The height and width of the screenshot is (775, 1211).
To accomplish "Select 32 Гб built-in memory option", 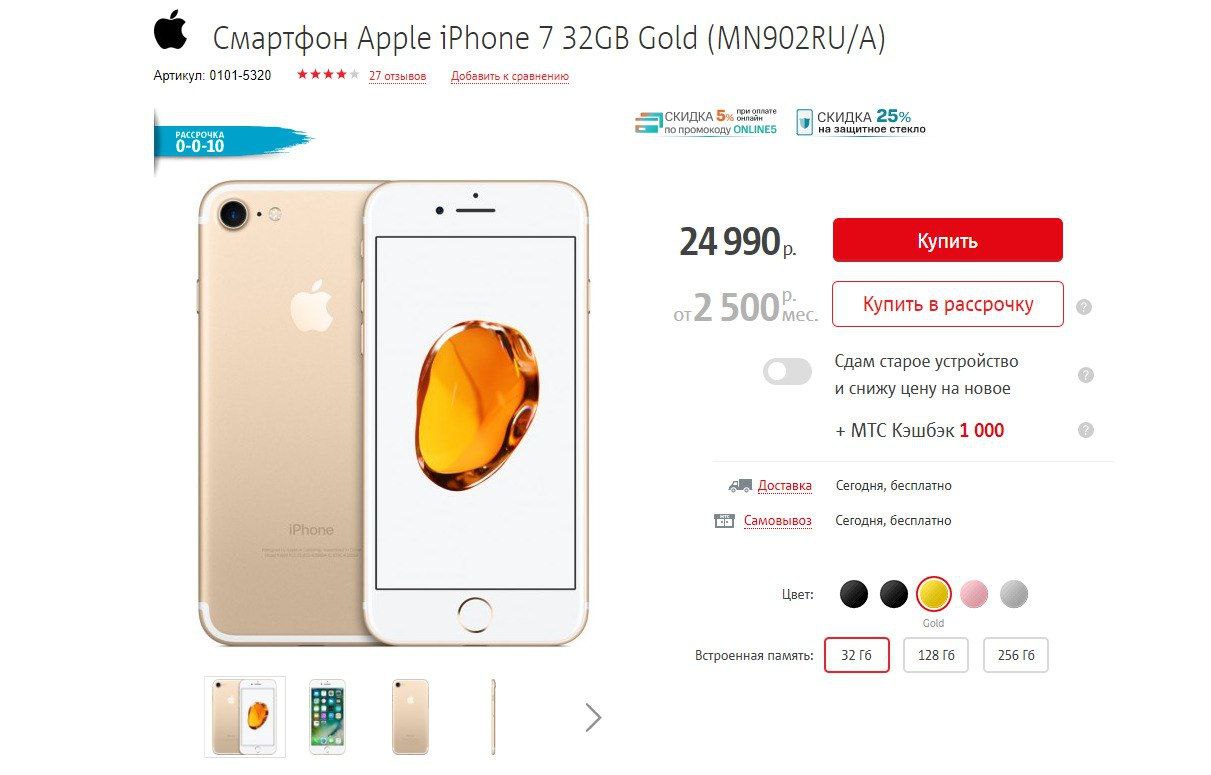I will point(857,656).
